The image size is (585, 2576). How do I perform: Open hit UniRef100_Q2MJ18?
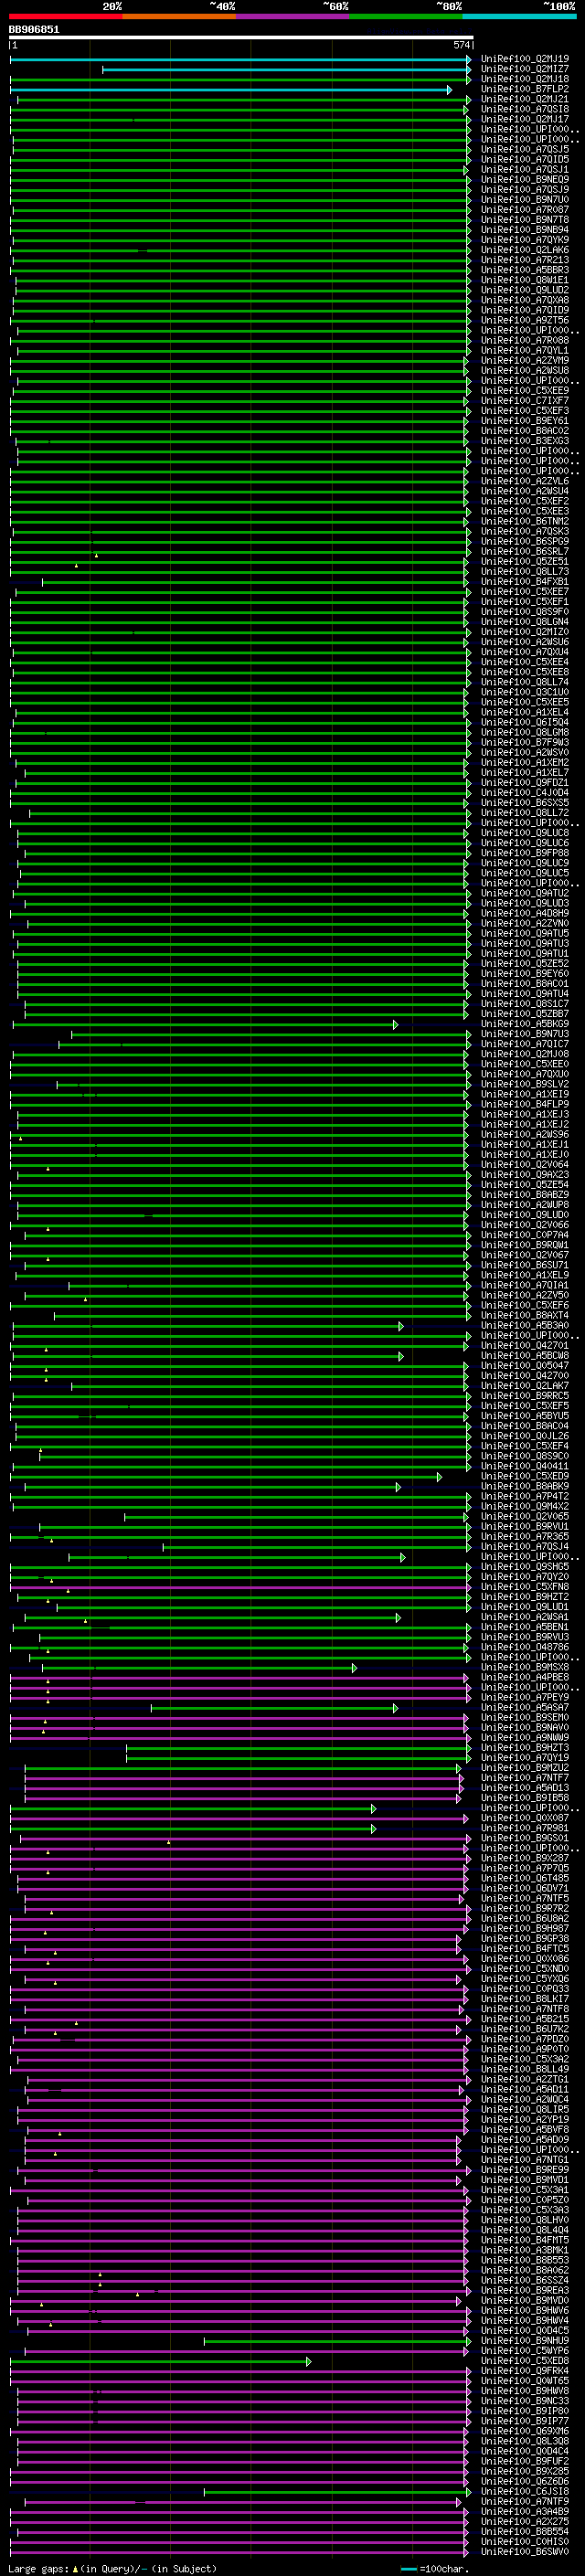525,79
